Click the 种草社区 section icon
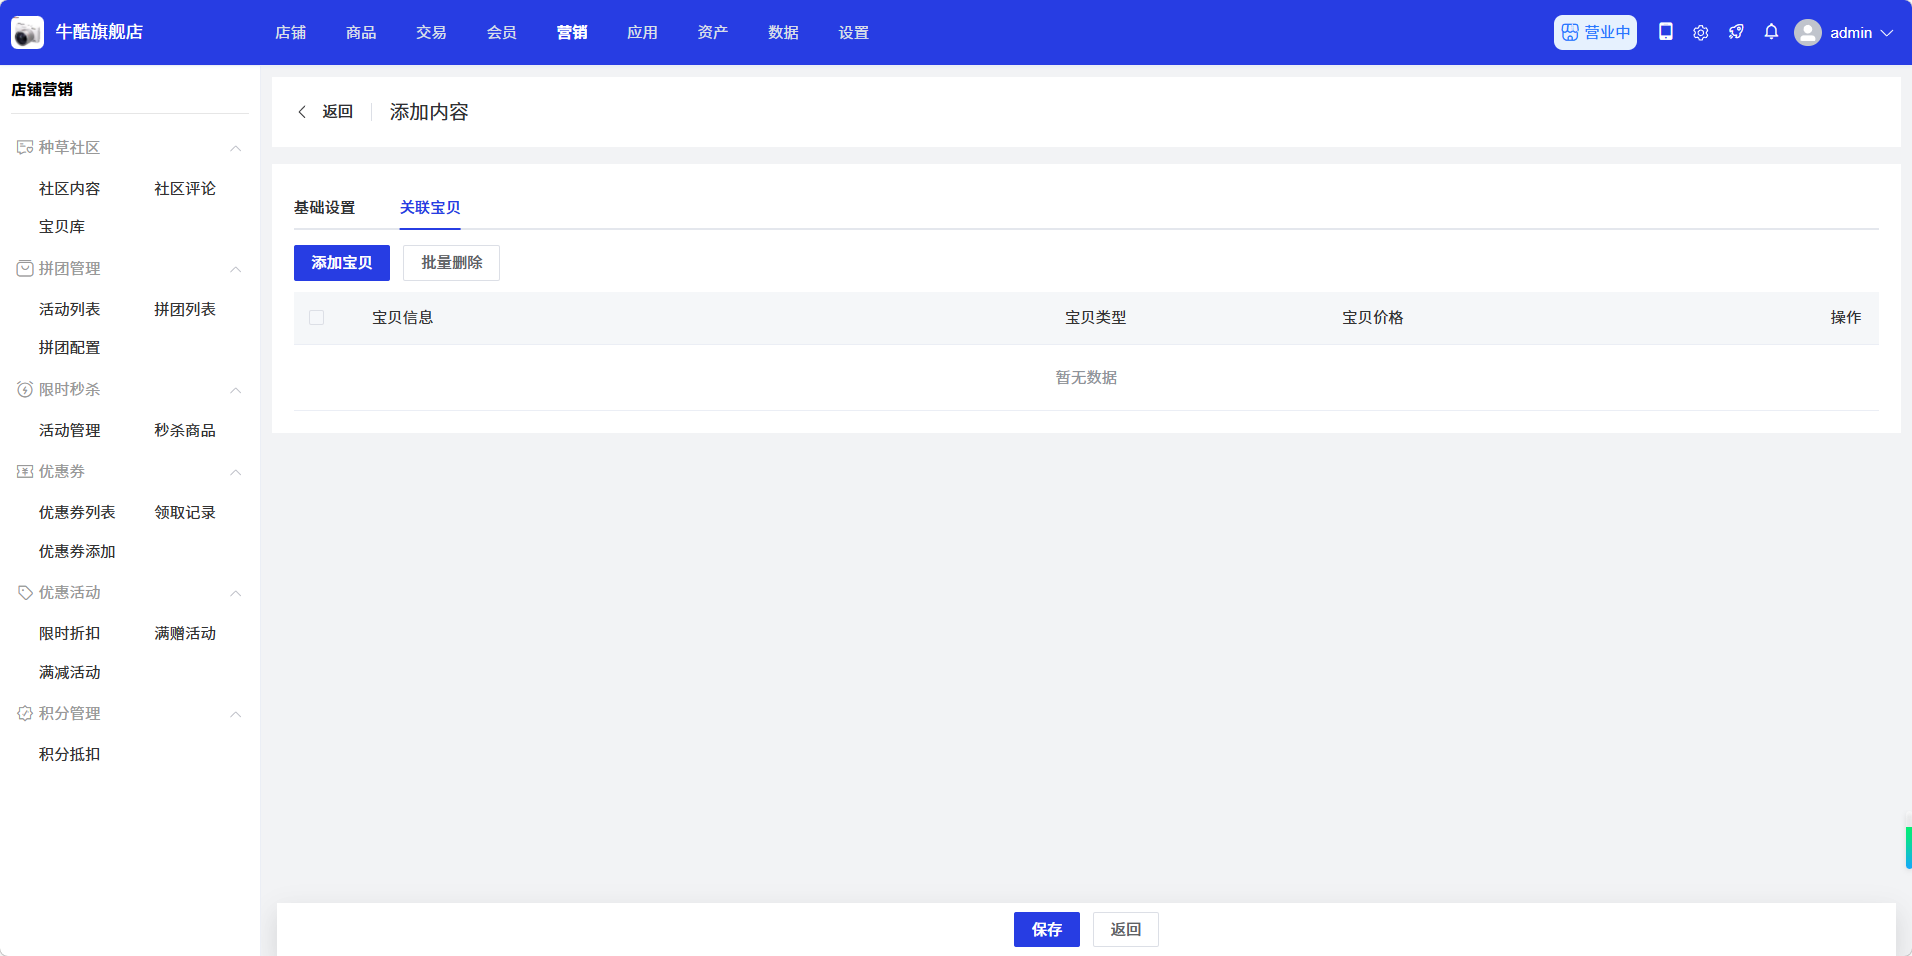Screen dimensions: 1912x956 [x=25, y=148]
